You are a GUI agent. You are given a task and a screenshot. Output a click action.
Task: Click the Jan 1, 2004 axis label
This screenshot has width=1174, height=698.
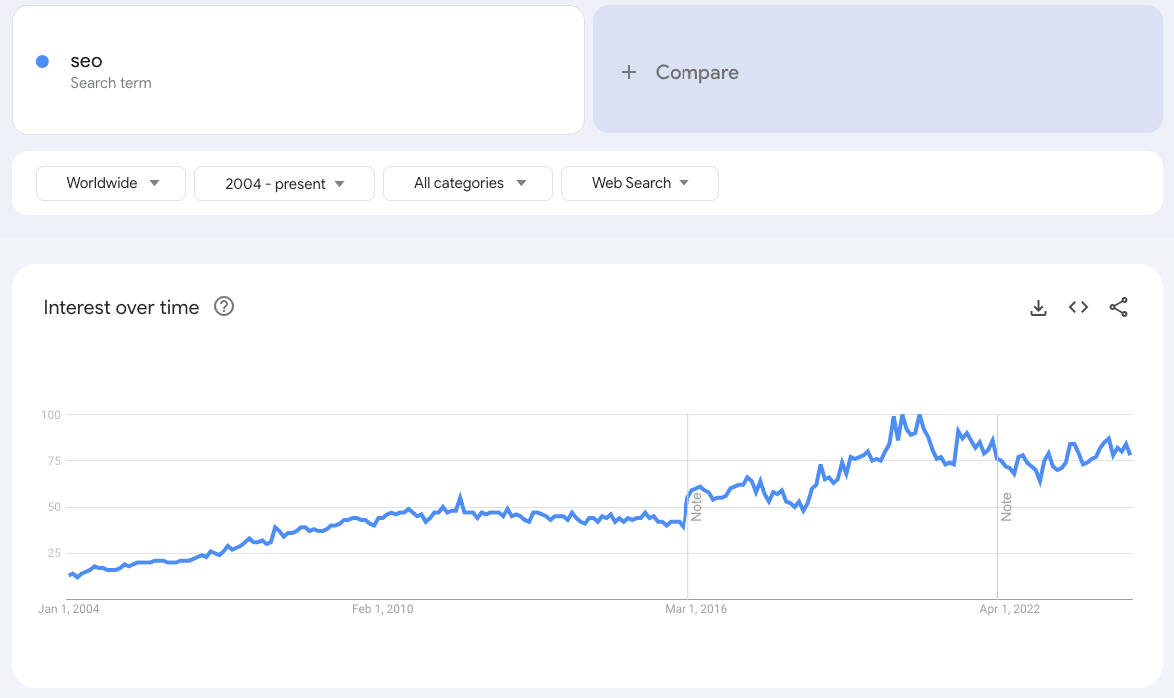tap(69, 609)
